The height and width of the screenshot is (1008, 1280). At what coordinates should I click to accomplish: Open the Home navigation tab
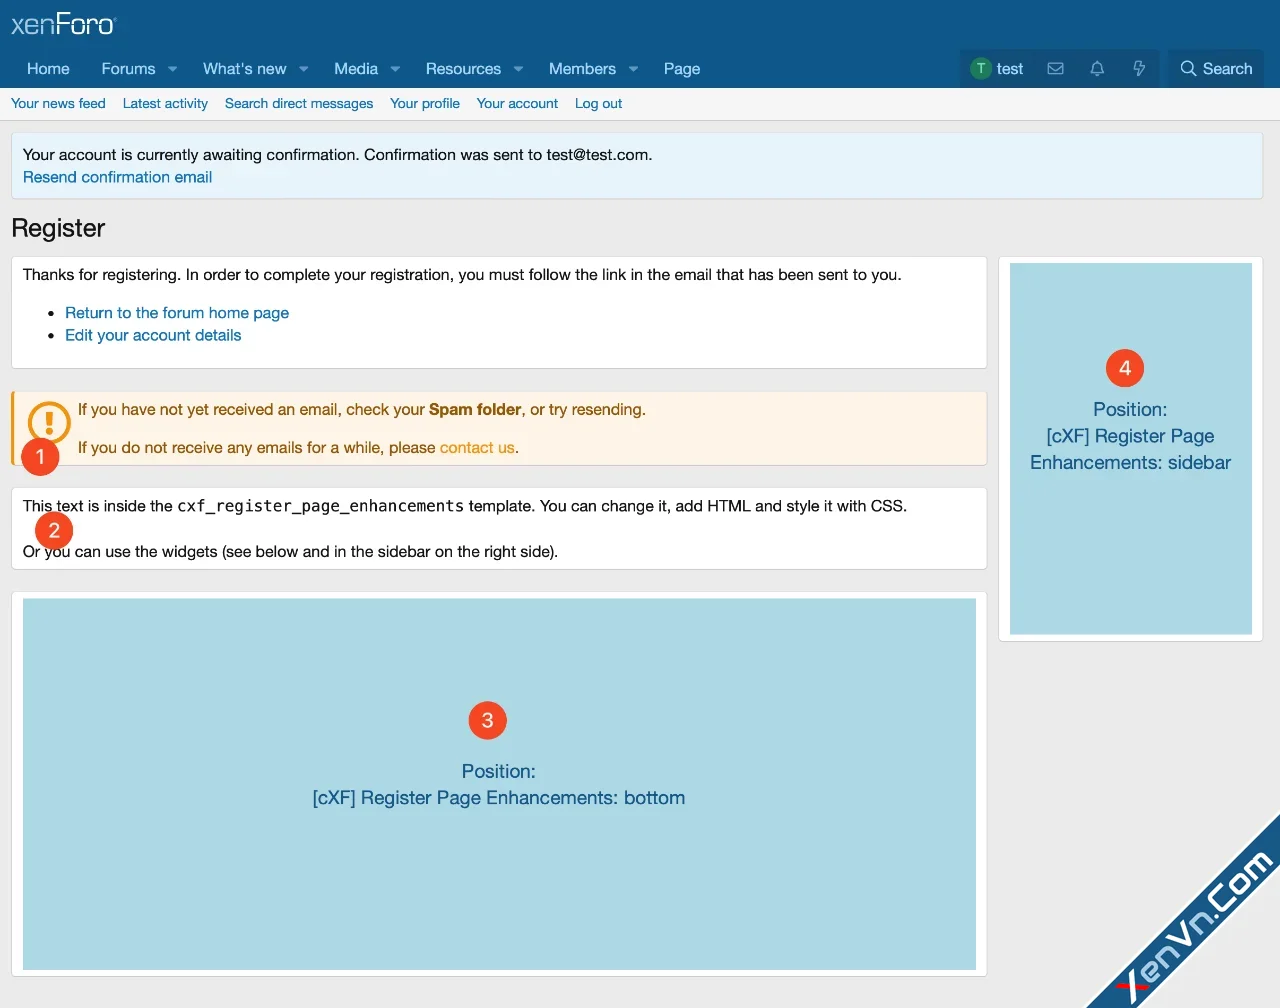(48, 69)
